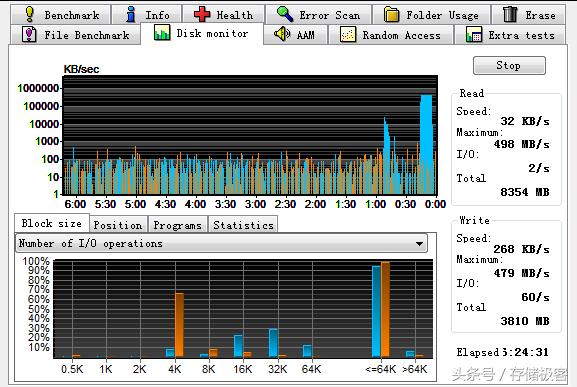This screenshot has width=577, height=387.
Task: Click the tall blue read spike in graph
Action: pyautogui.click(x=426, y=144)
